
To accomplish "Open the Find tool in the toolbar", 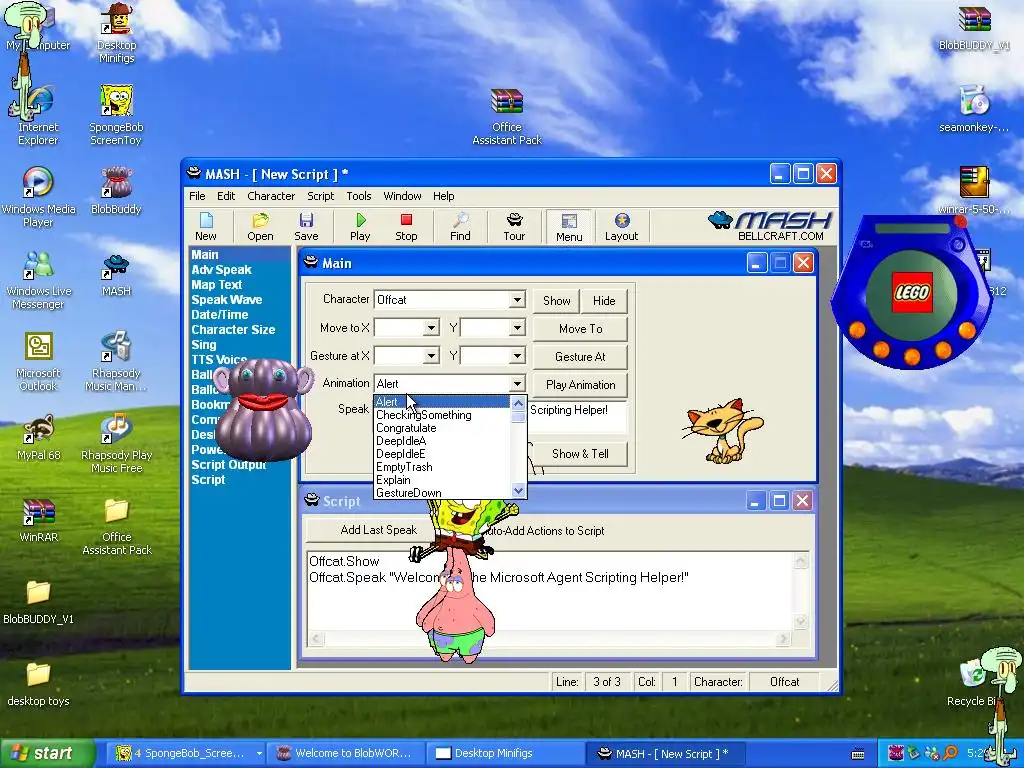I will click(x=460, y=227).
